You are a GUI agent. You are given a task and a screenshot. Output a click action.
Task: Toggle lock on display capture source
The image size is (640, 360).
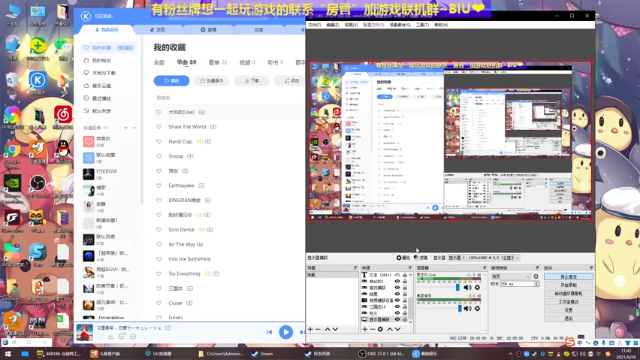click(405, 319)
